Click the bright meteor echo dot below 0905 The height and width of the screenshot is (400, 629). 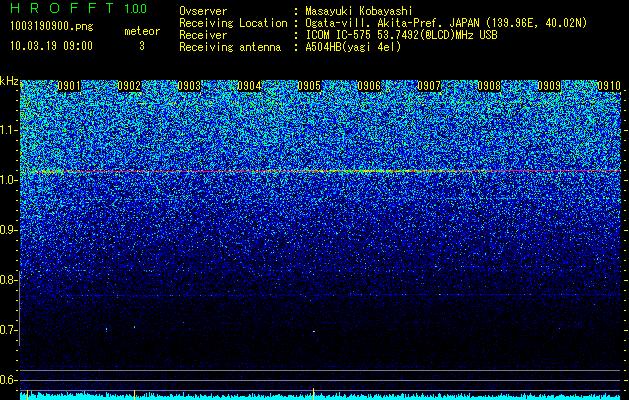(x=314, y=332)
